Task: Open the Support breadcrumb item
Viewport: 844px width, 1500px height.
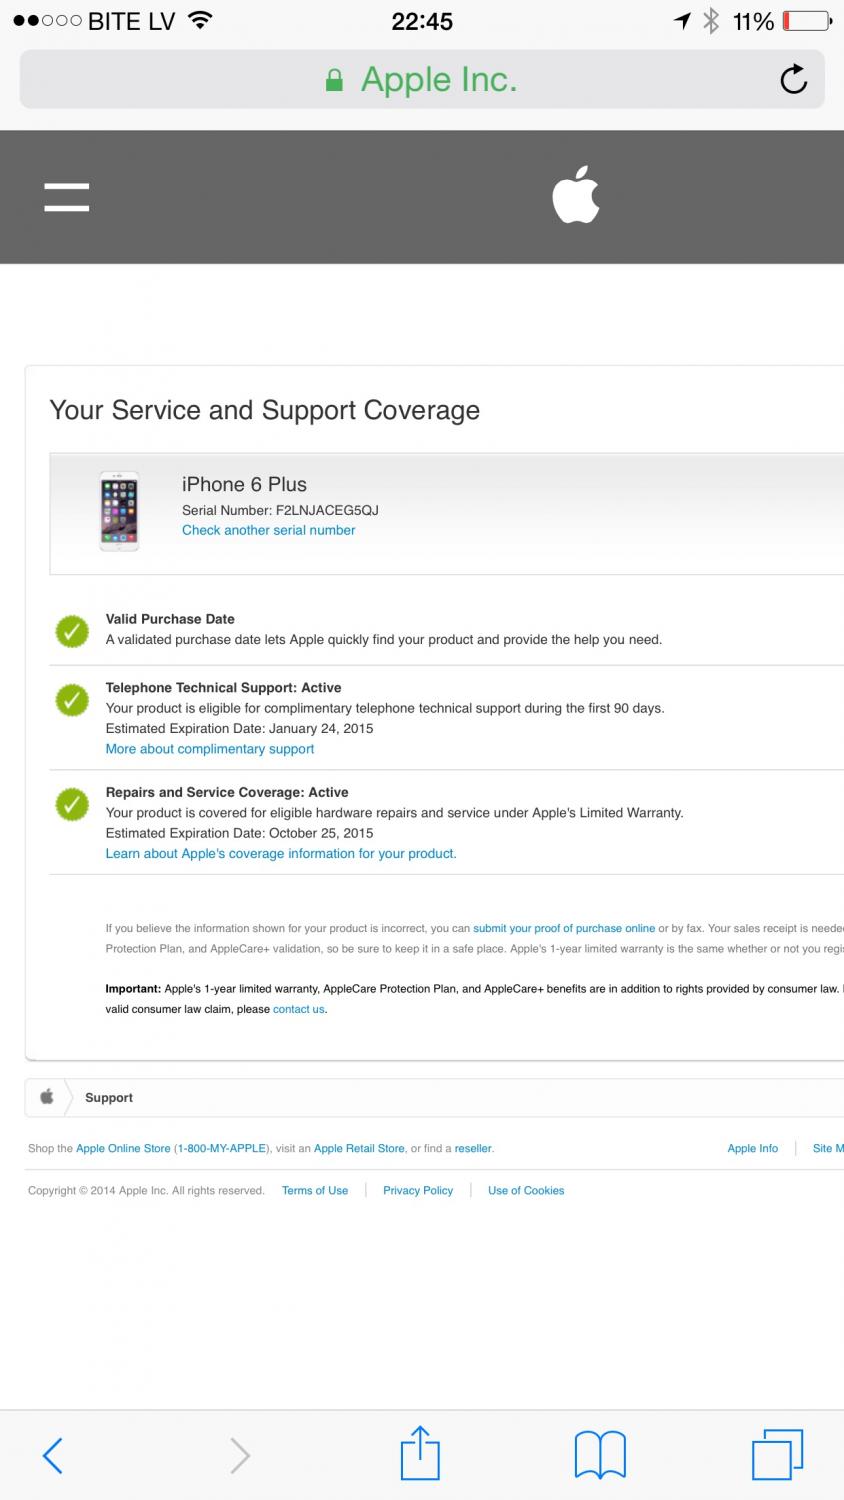Action: click(x=109, y=1097)
